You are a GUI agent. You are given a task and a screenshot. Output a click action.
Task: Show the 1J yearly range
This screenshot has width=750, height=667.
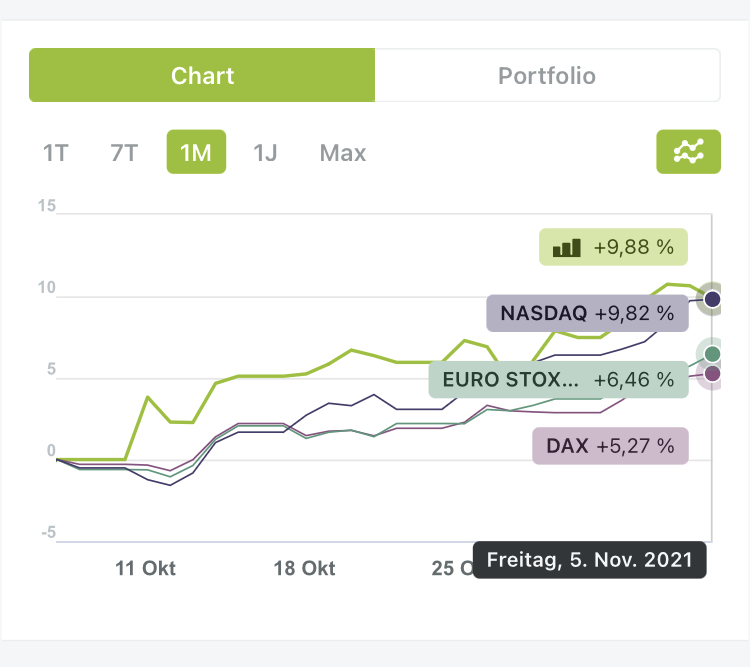pos(265,153)
